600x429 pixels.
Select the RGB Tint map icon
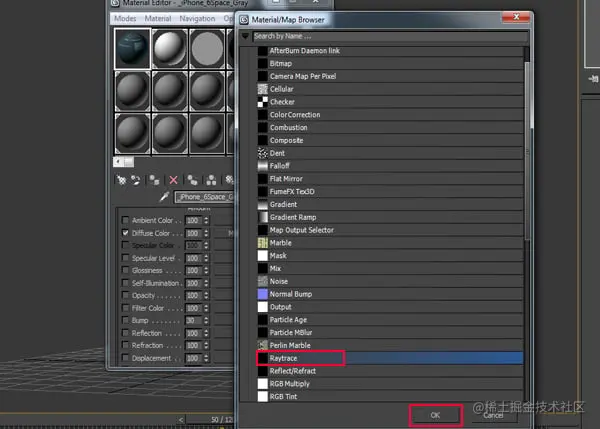pyautogui.click(x=262, y=396)
